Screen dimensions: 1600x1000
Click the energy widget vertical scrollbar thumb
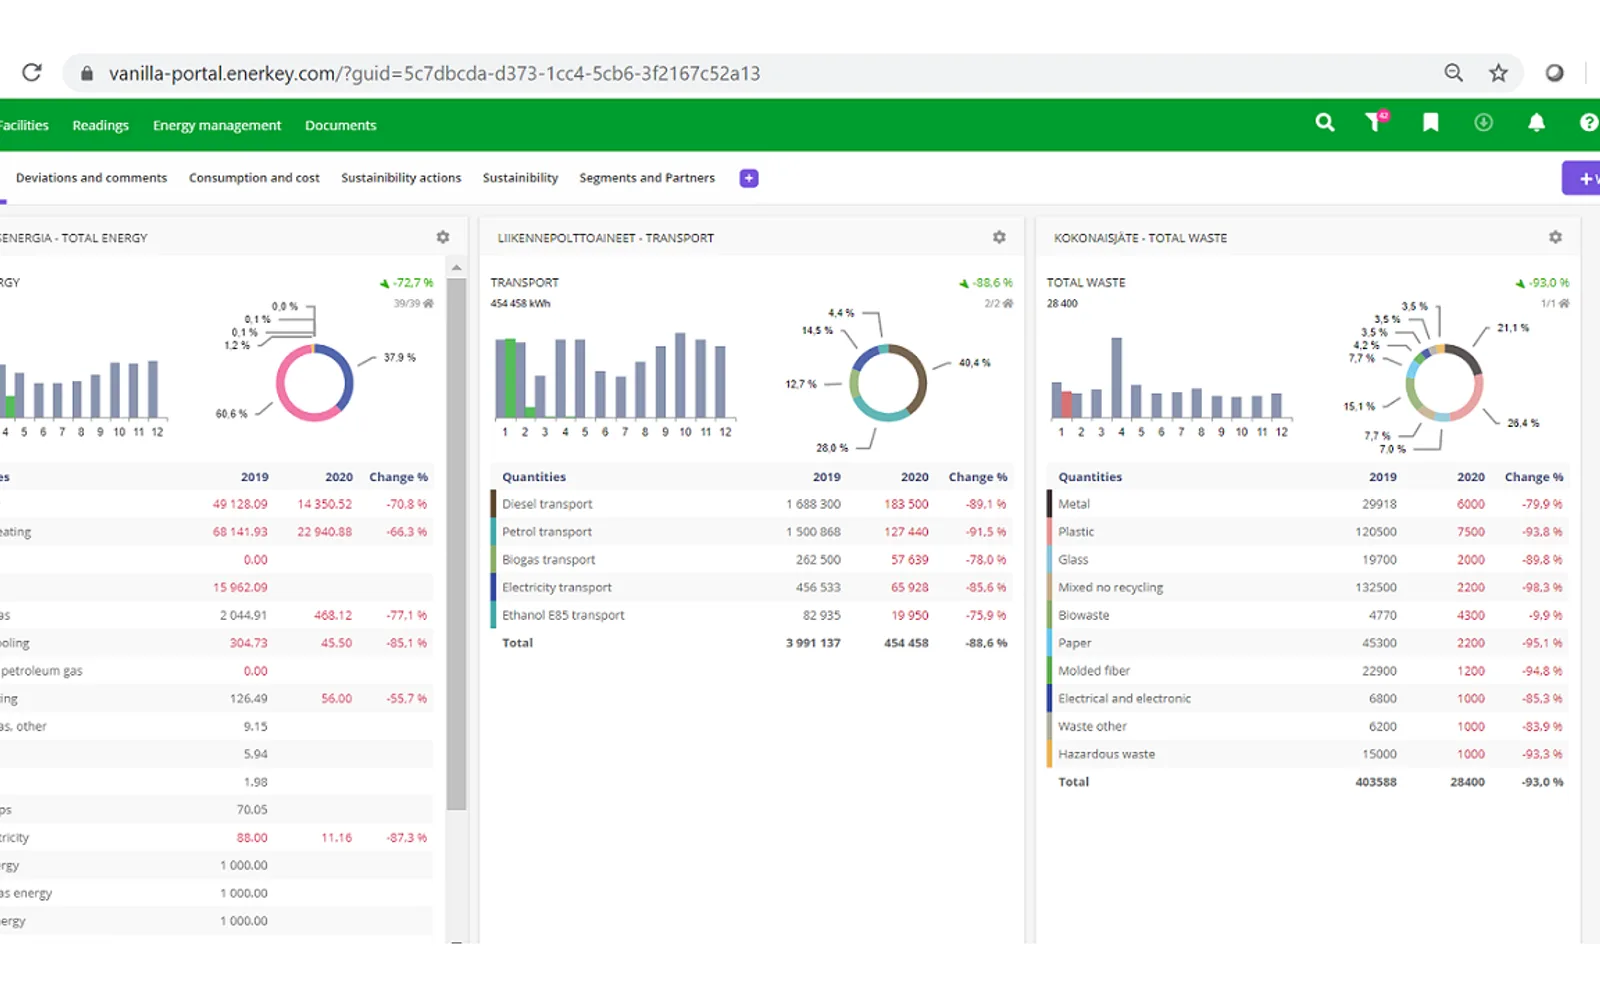pos(457,545)
